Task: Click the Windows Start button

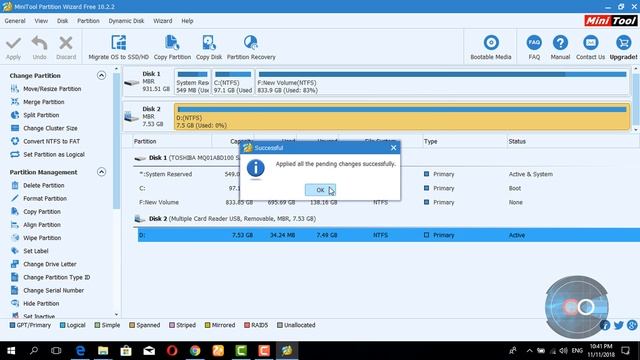Action: 11,350
